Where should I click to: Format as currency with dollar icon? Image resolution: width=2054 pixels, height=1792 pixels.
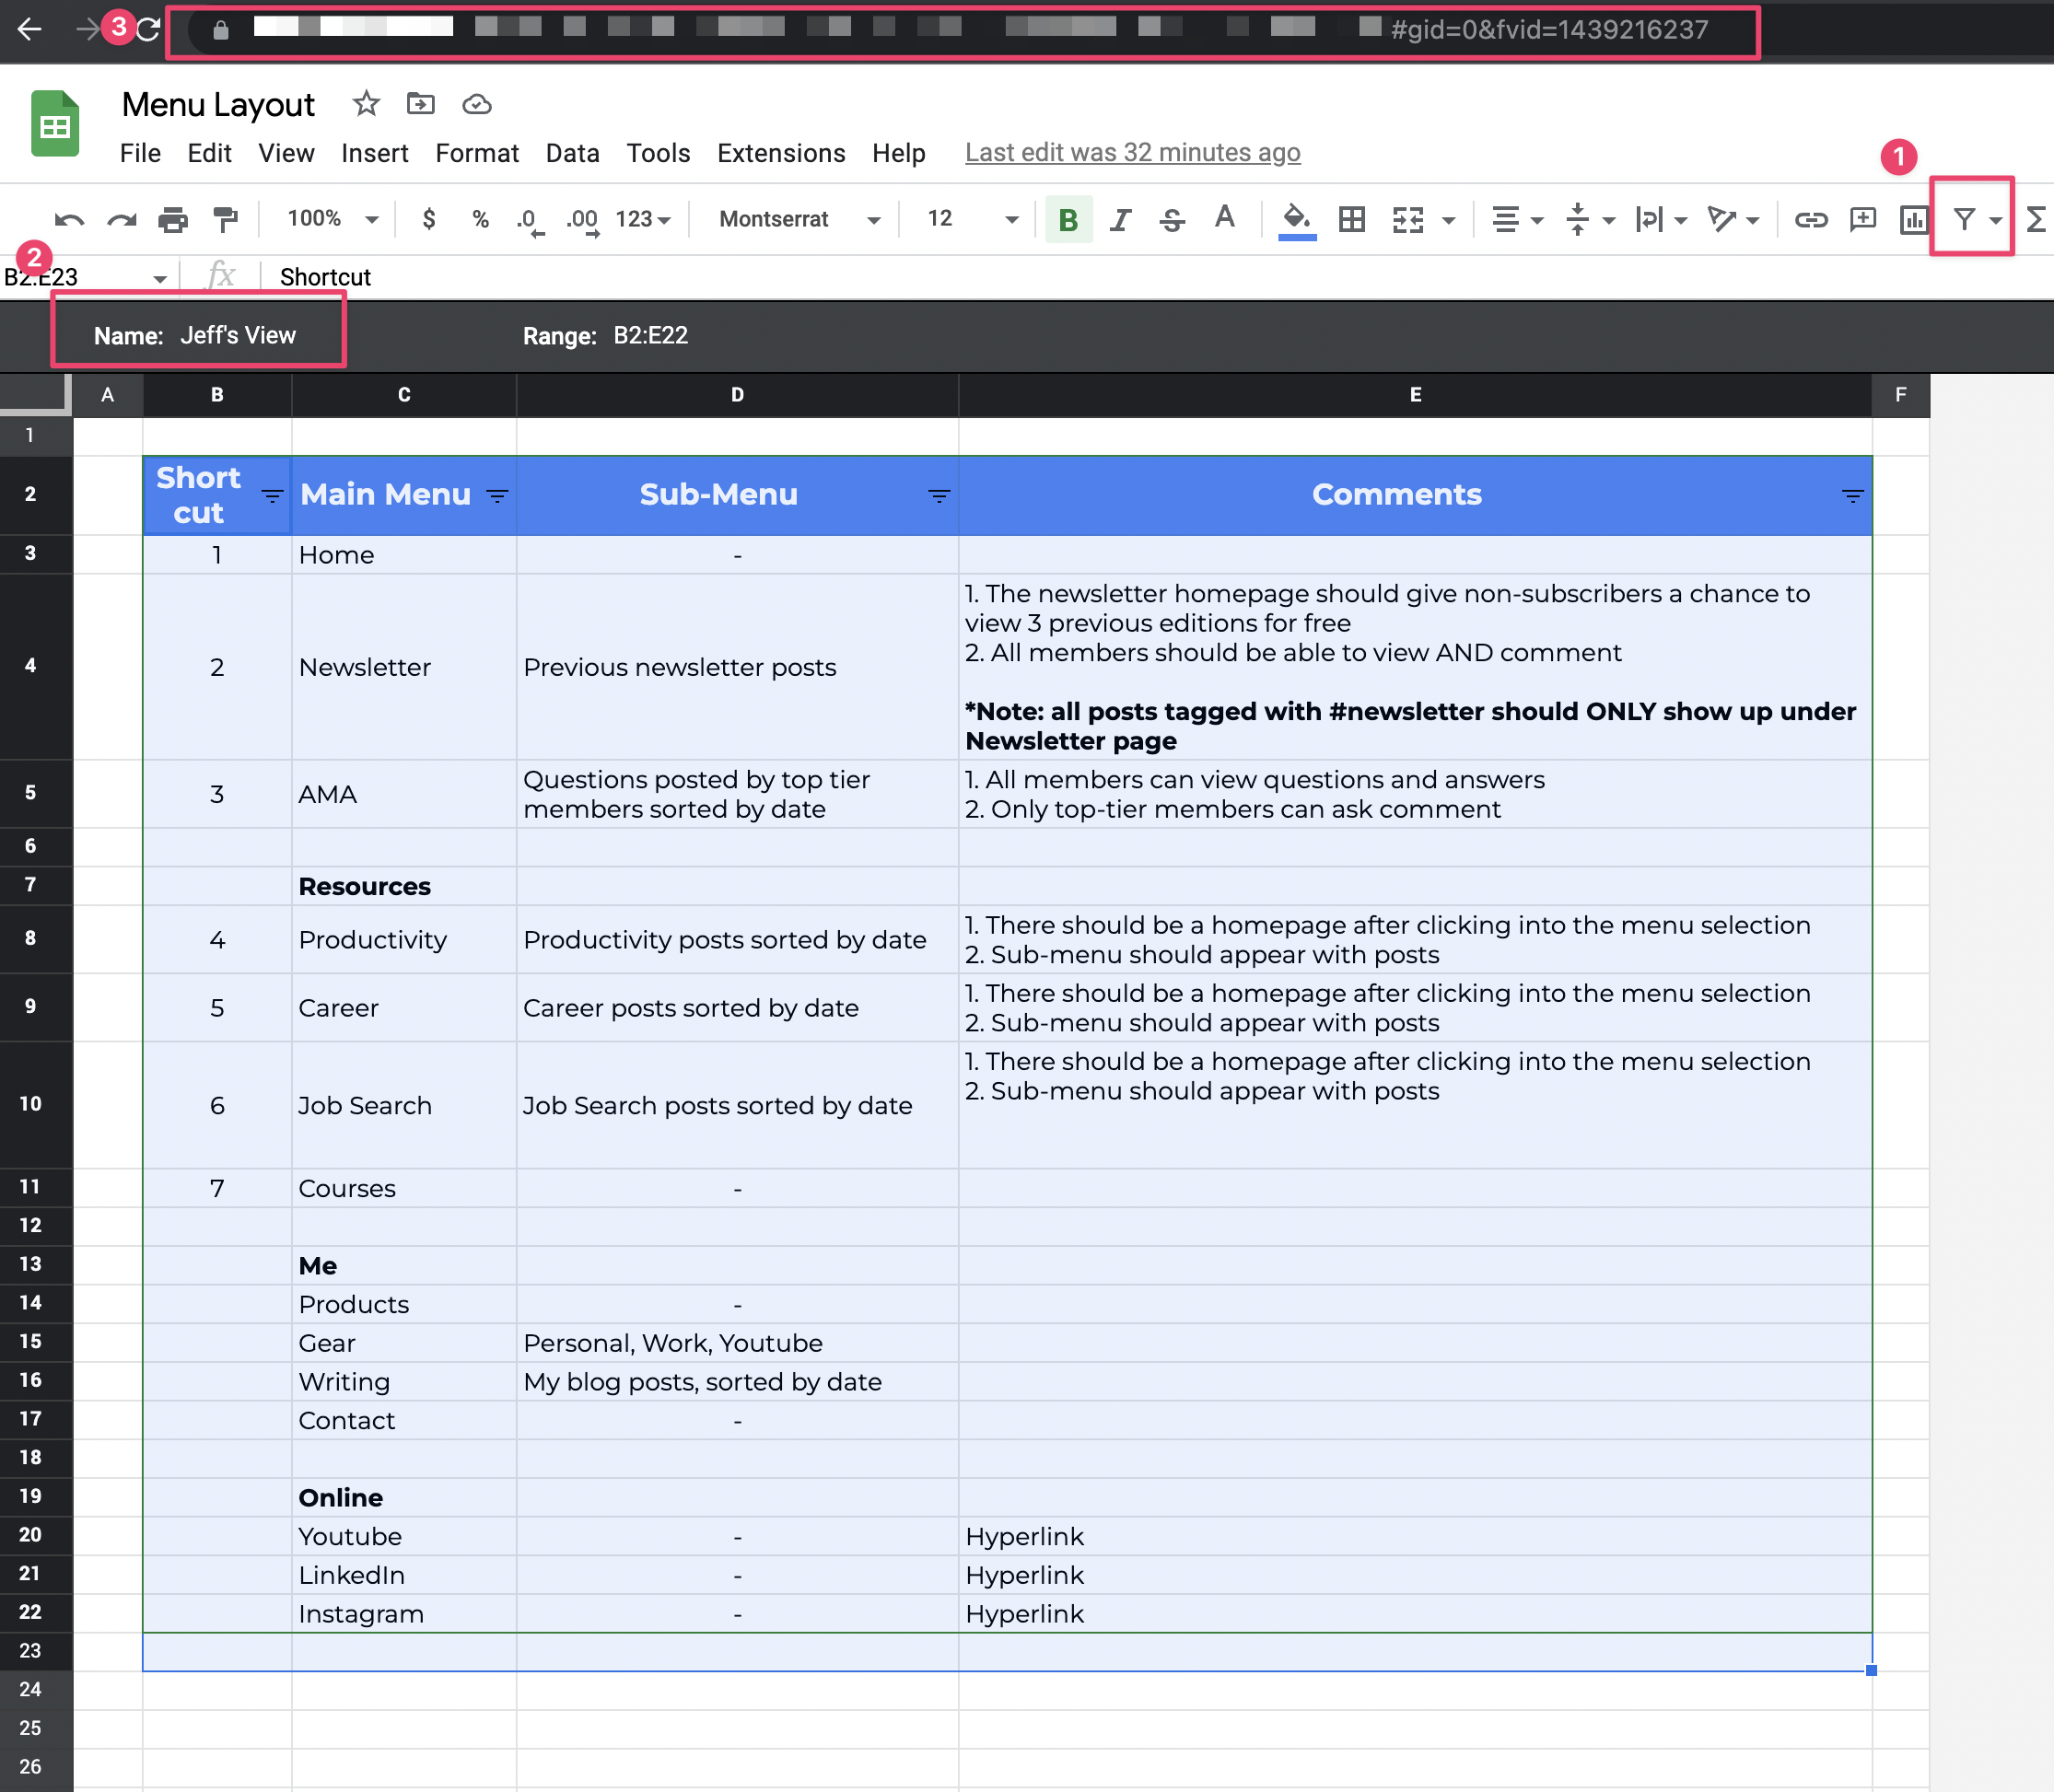[x=429, y=219]
